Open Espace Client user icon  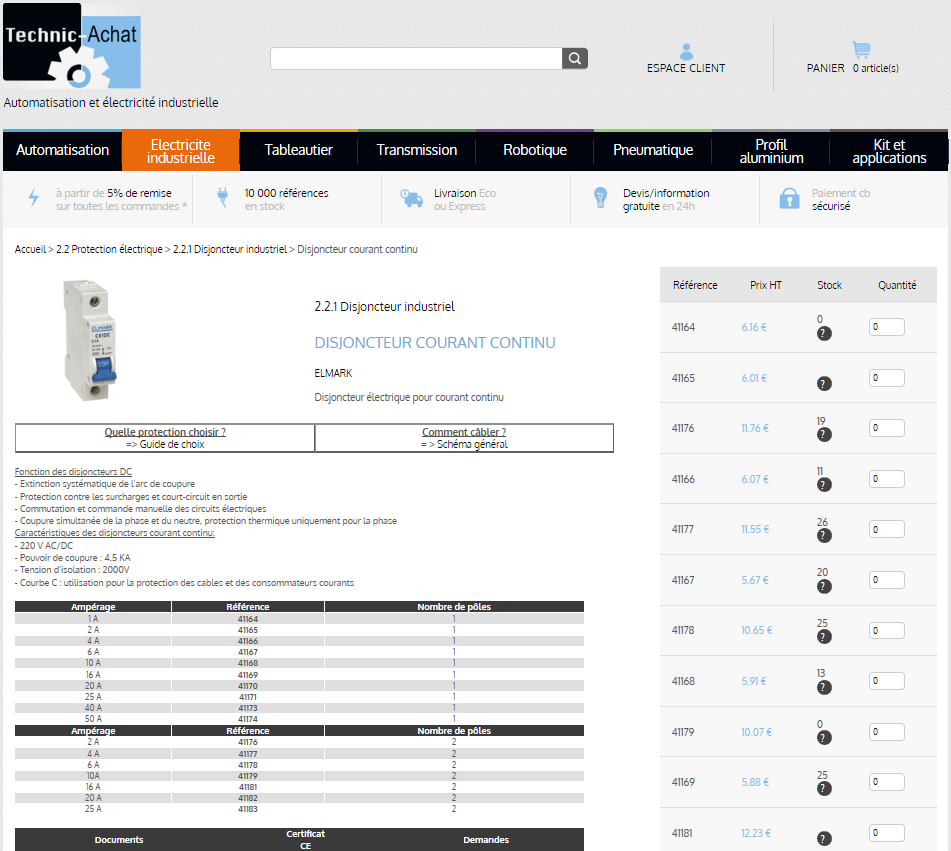pos(686,51)
